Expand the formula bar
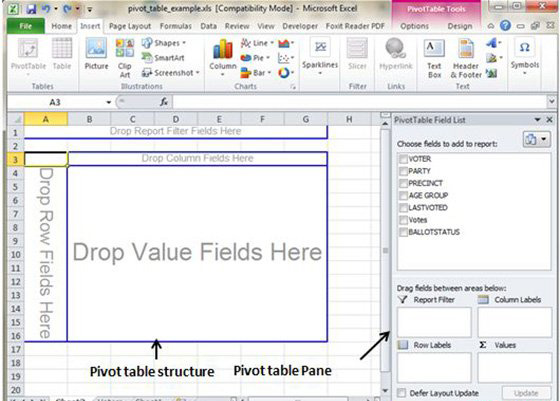Viewport: 560px width, 401px height. tap(551, 102)
